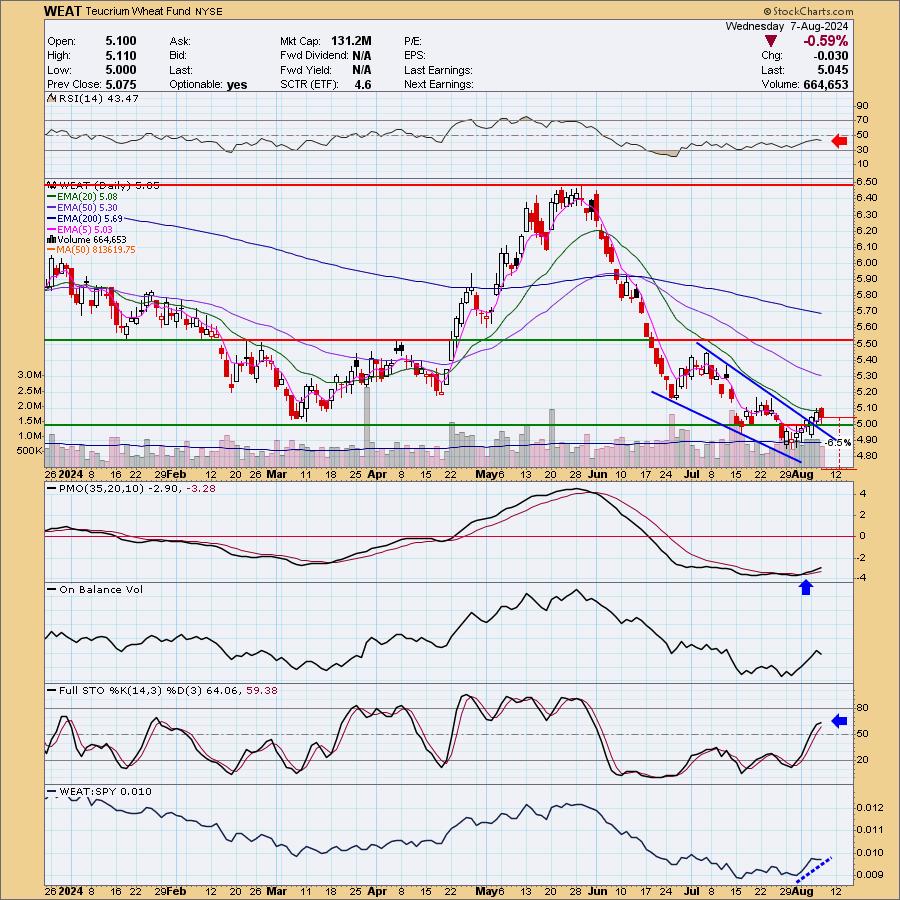This screenshot has width=900, height=900.
Task: Click the StockCharts.com copyright label
Action: (x=808, y=11)
